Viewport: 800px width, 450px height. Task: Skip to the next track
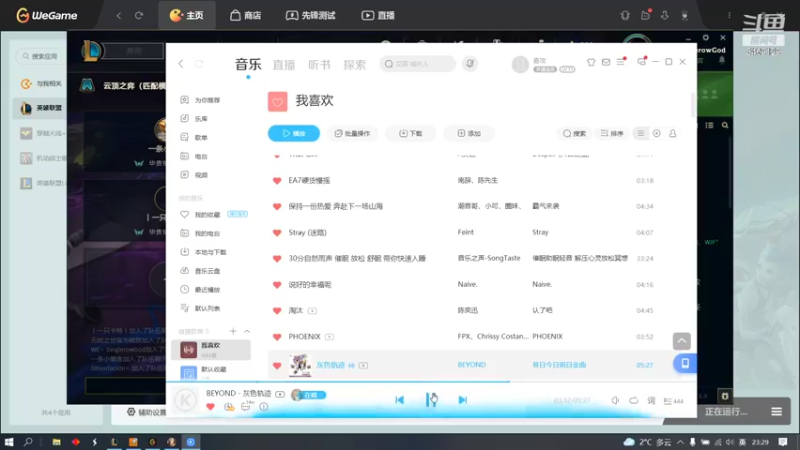tap(462, 400)
